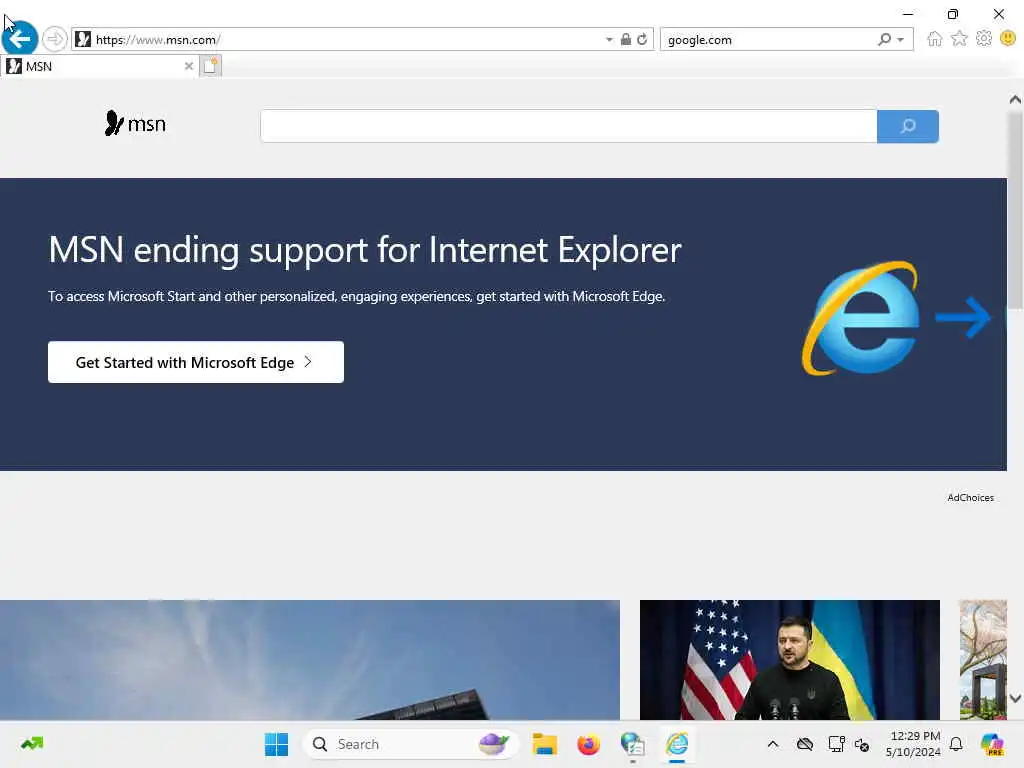Open the Home page icon

click(935, 39)
